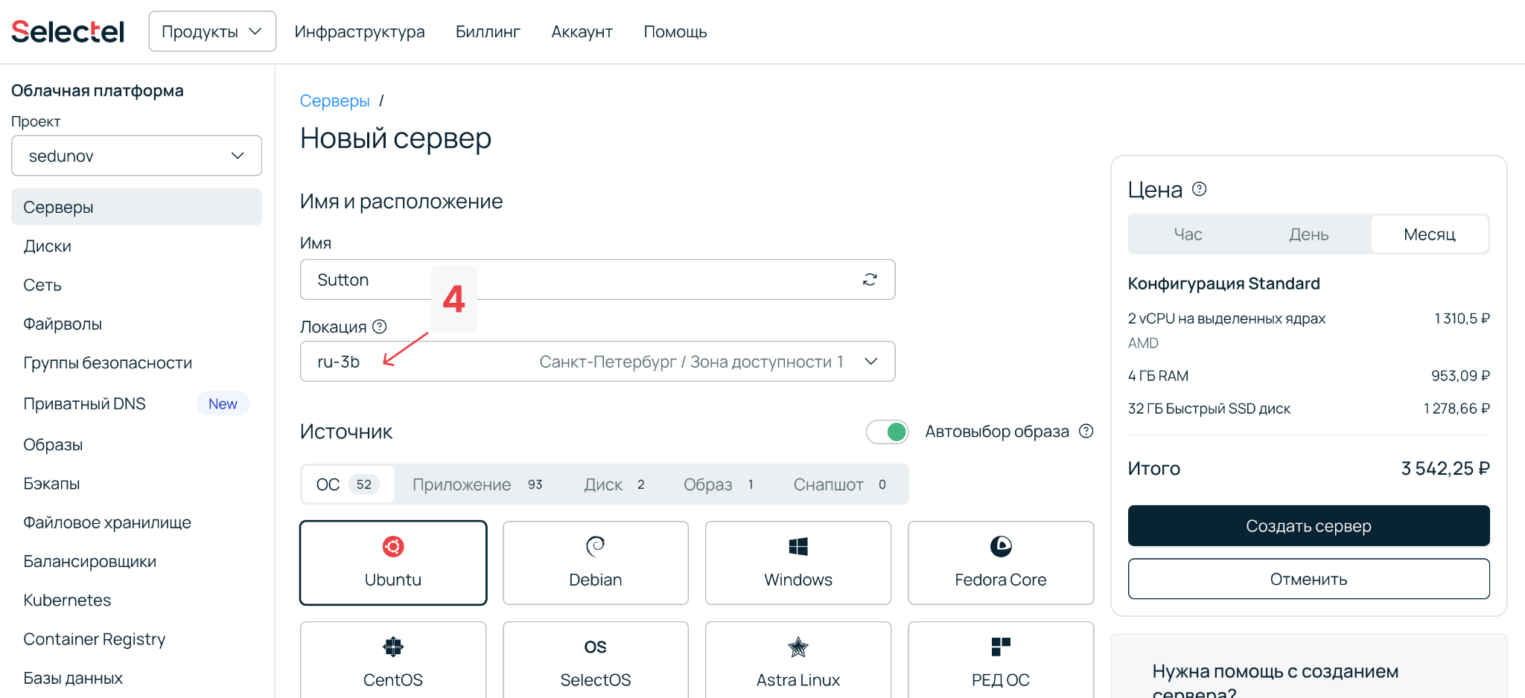The width and height of the screenshot is (1525, 698).
Task: Open Аккаунт in top menu
Action: (x=582, y=32)
